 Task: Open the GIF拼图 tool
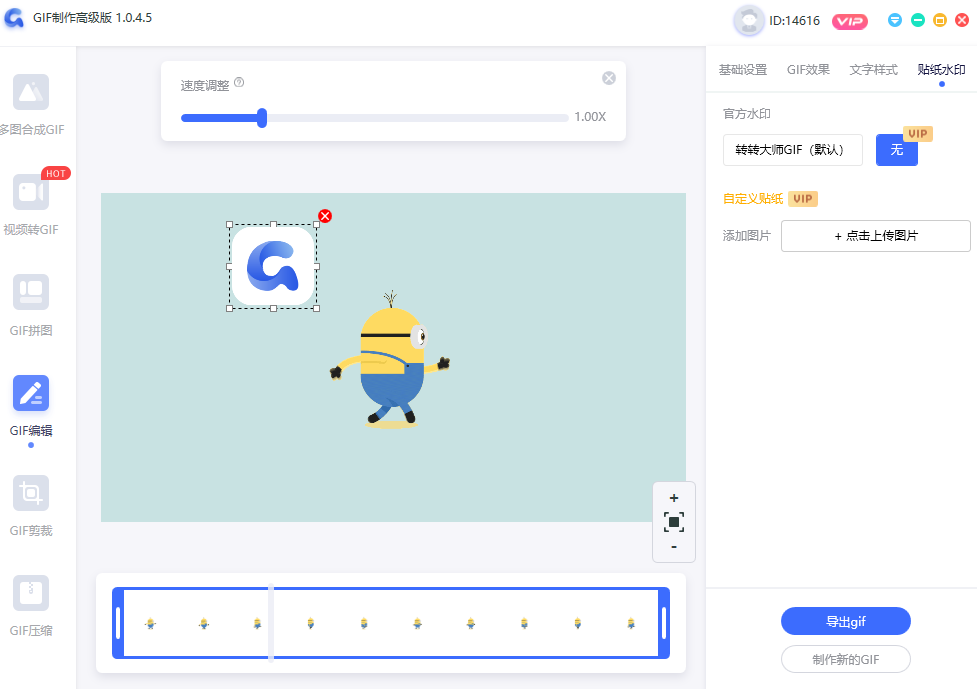tap(31, 305)
